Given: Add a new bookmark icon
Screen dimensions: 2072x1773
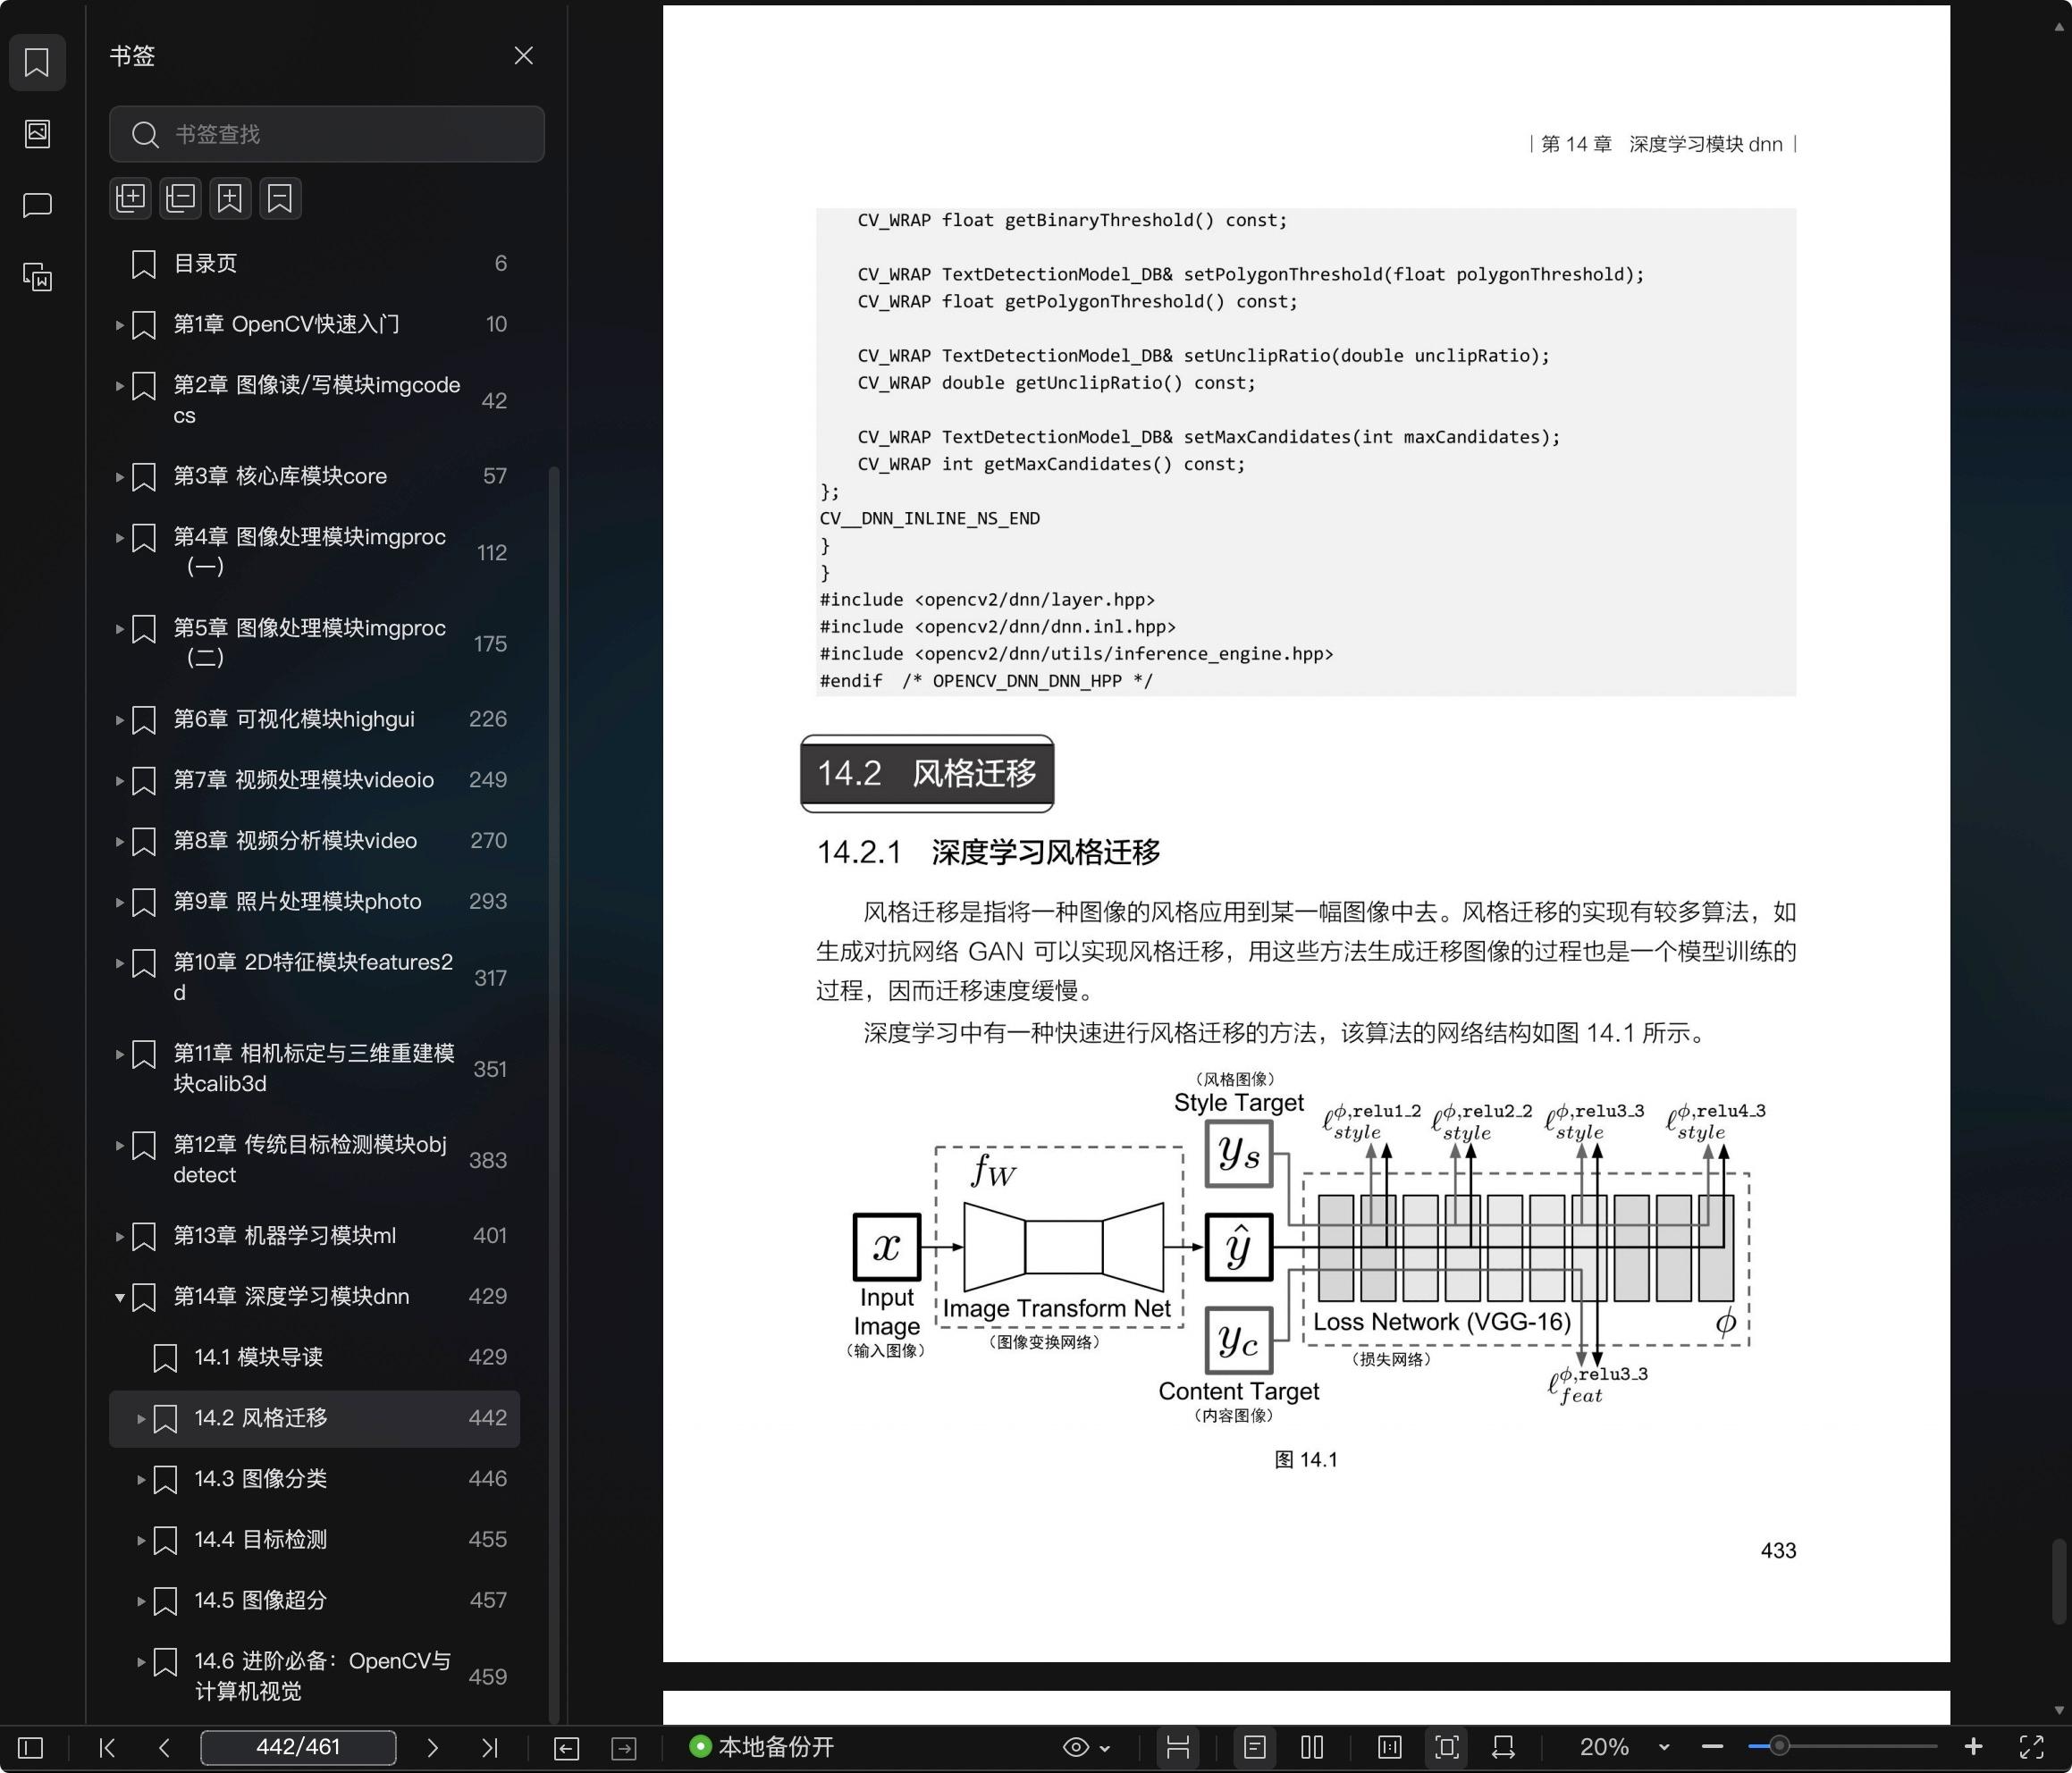Looking at the screenshot, I should 230,198.
